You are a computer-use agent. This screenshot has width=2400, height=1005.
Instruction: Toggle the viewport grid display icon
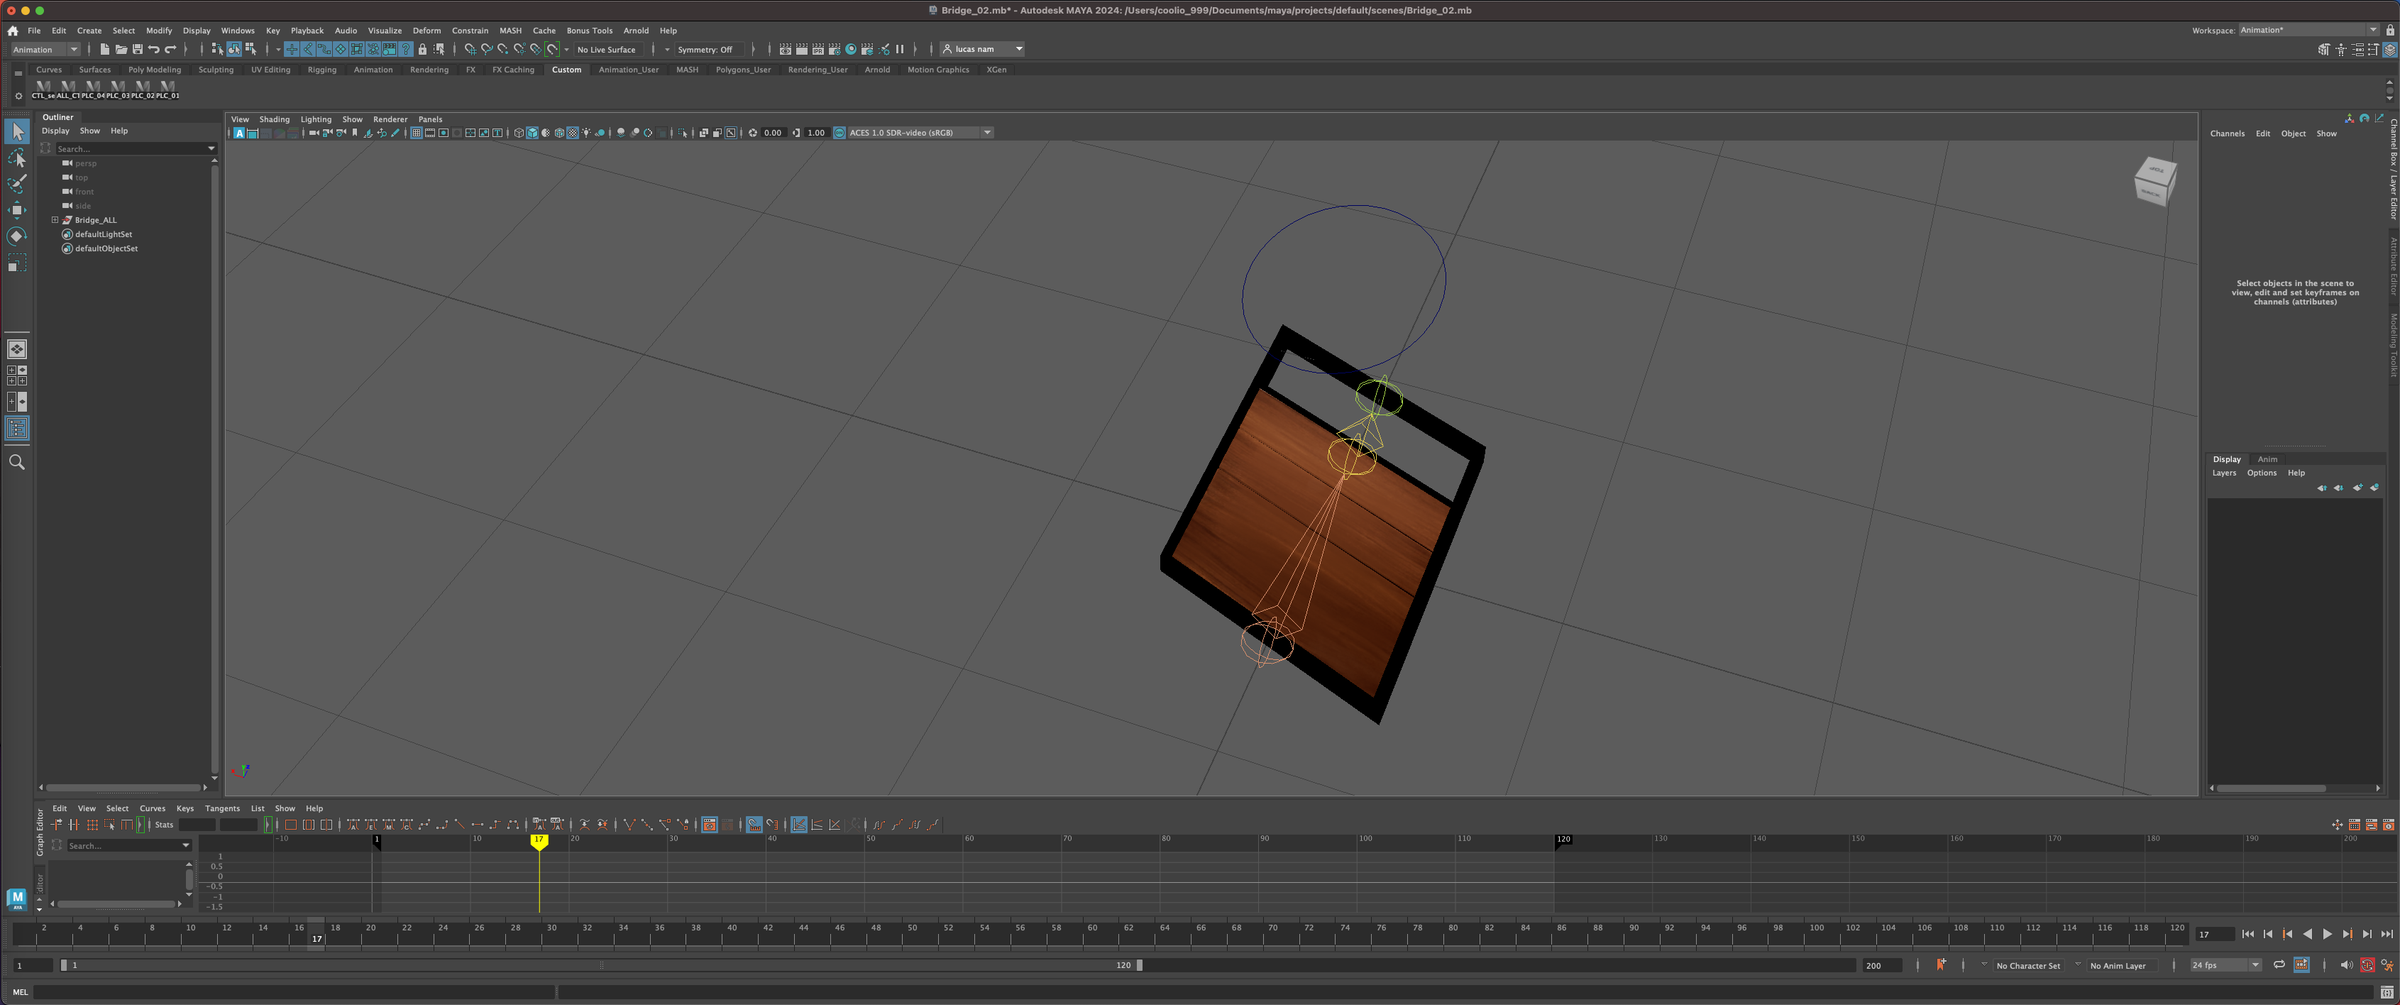[416, 133]
